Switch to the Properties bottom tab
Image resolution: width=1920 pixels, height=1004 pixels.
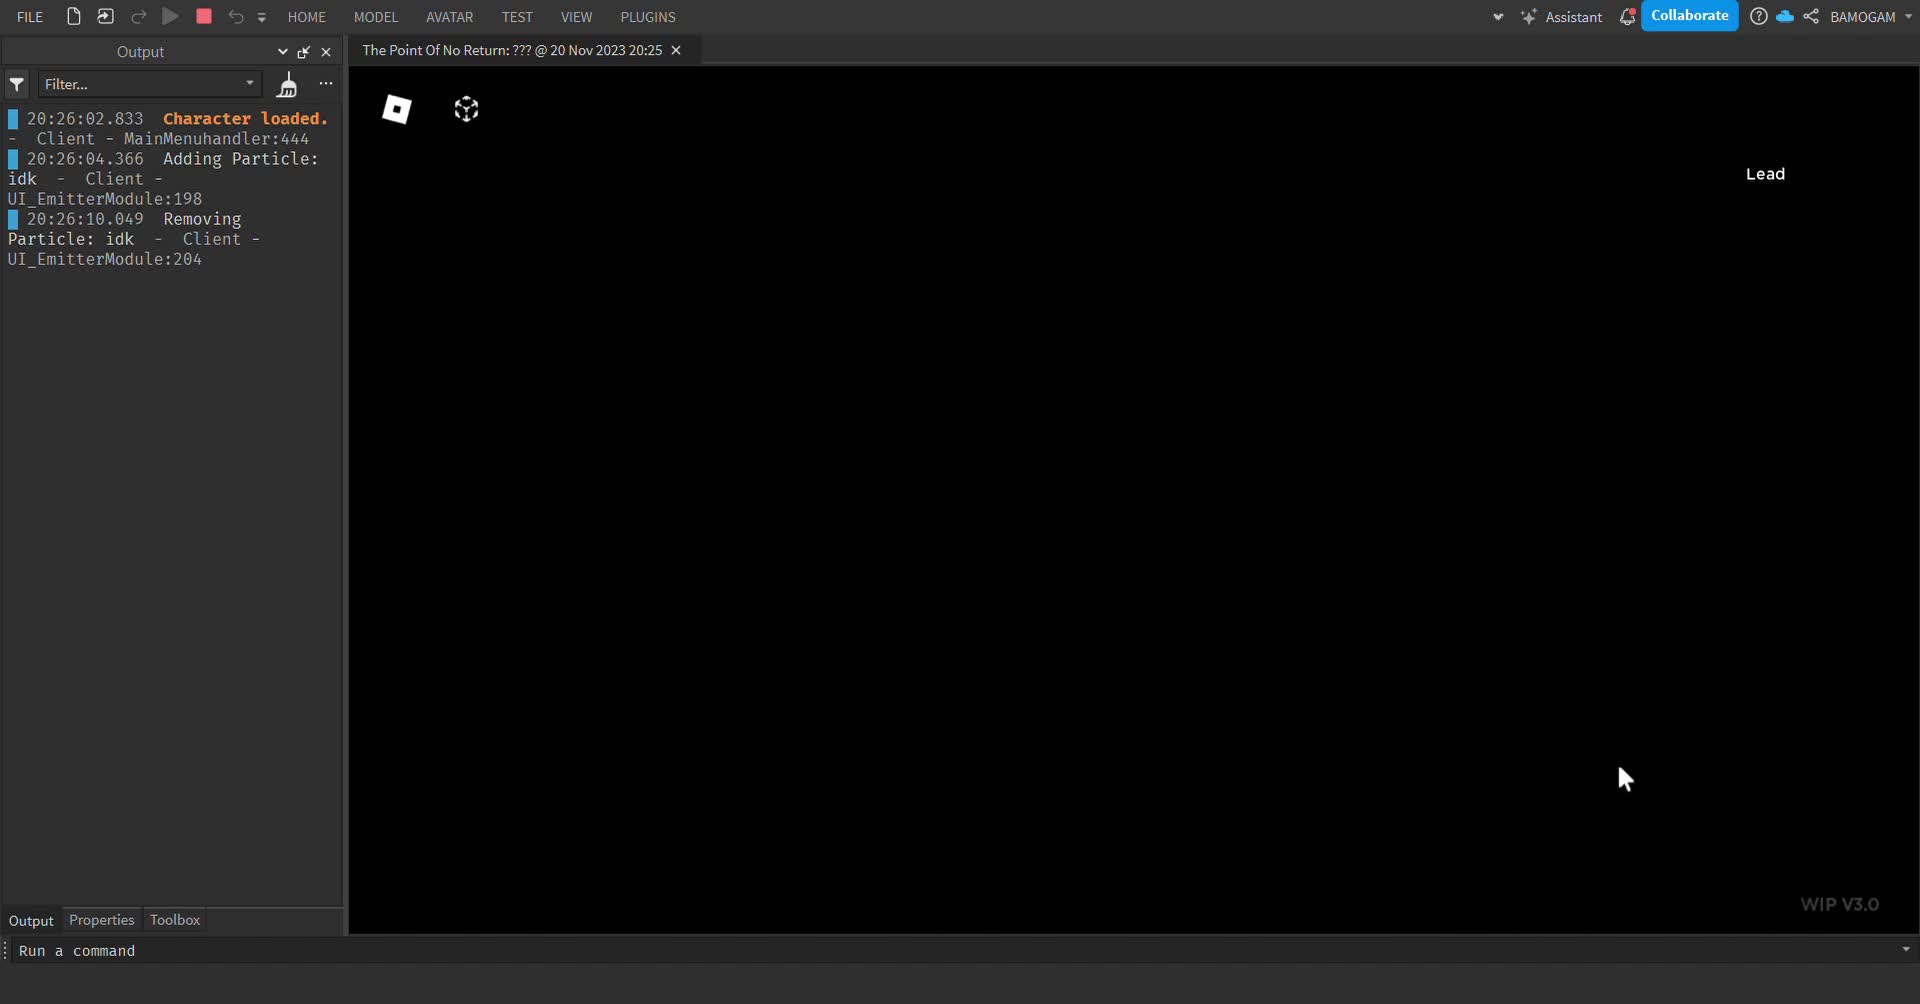click(x=102, y=920)
